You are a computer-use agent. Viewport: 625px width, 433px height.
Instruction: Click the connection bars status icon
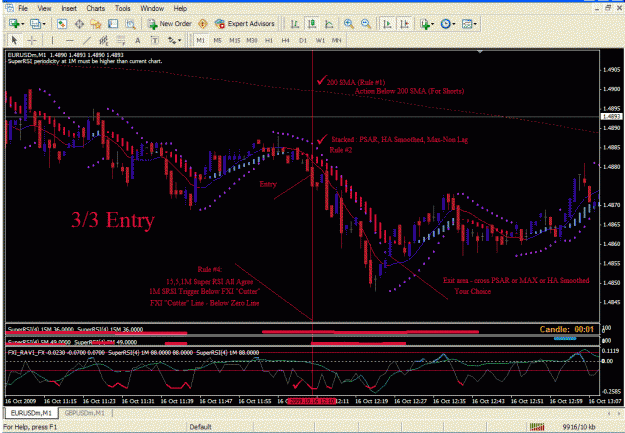pyautogui.click(x=537, y=427)
